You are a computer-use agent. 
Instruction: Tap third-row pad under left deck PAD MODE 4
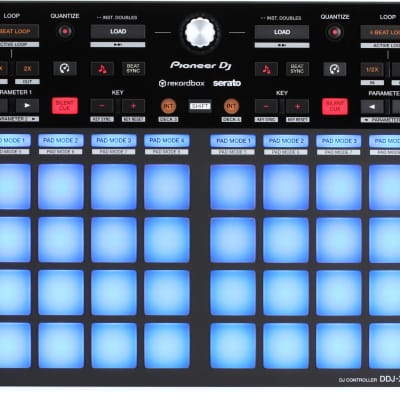[x=167, y=293]
